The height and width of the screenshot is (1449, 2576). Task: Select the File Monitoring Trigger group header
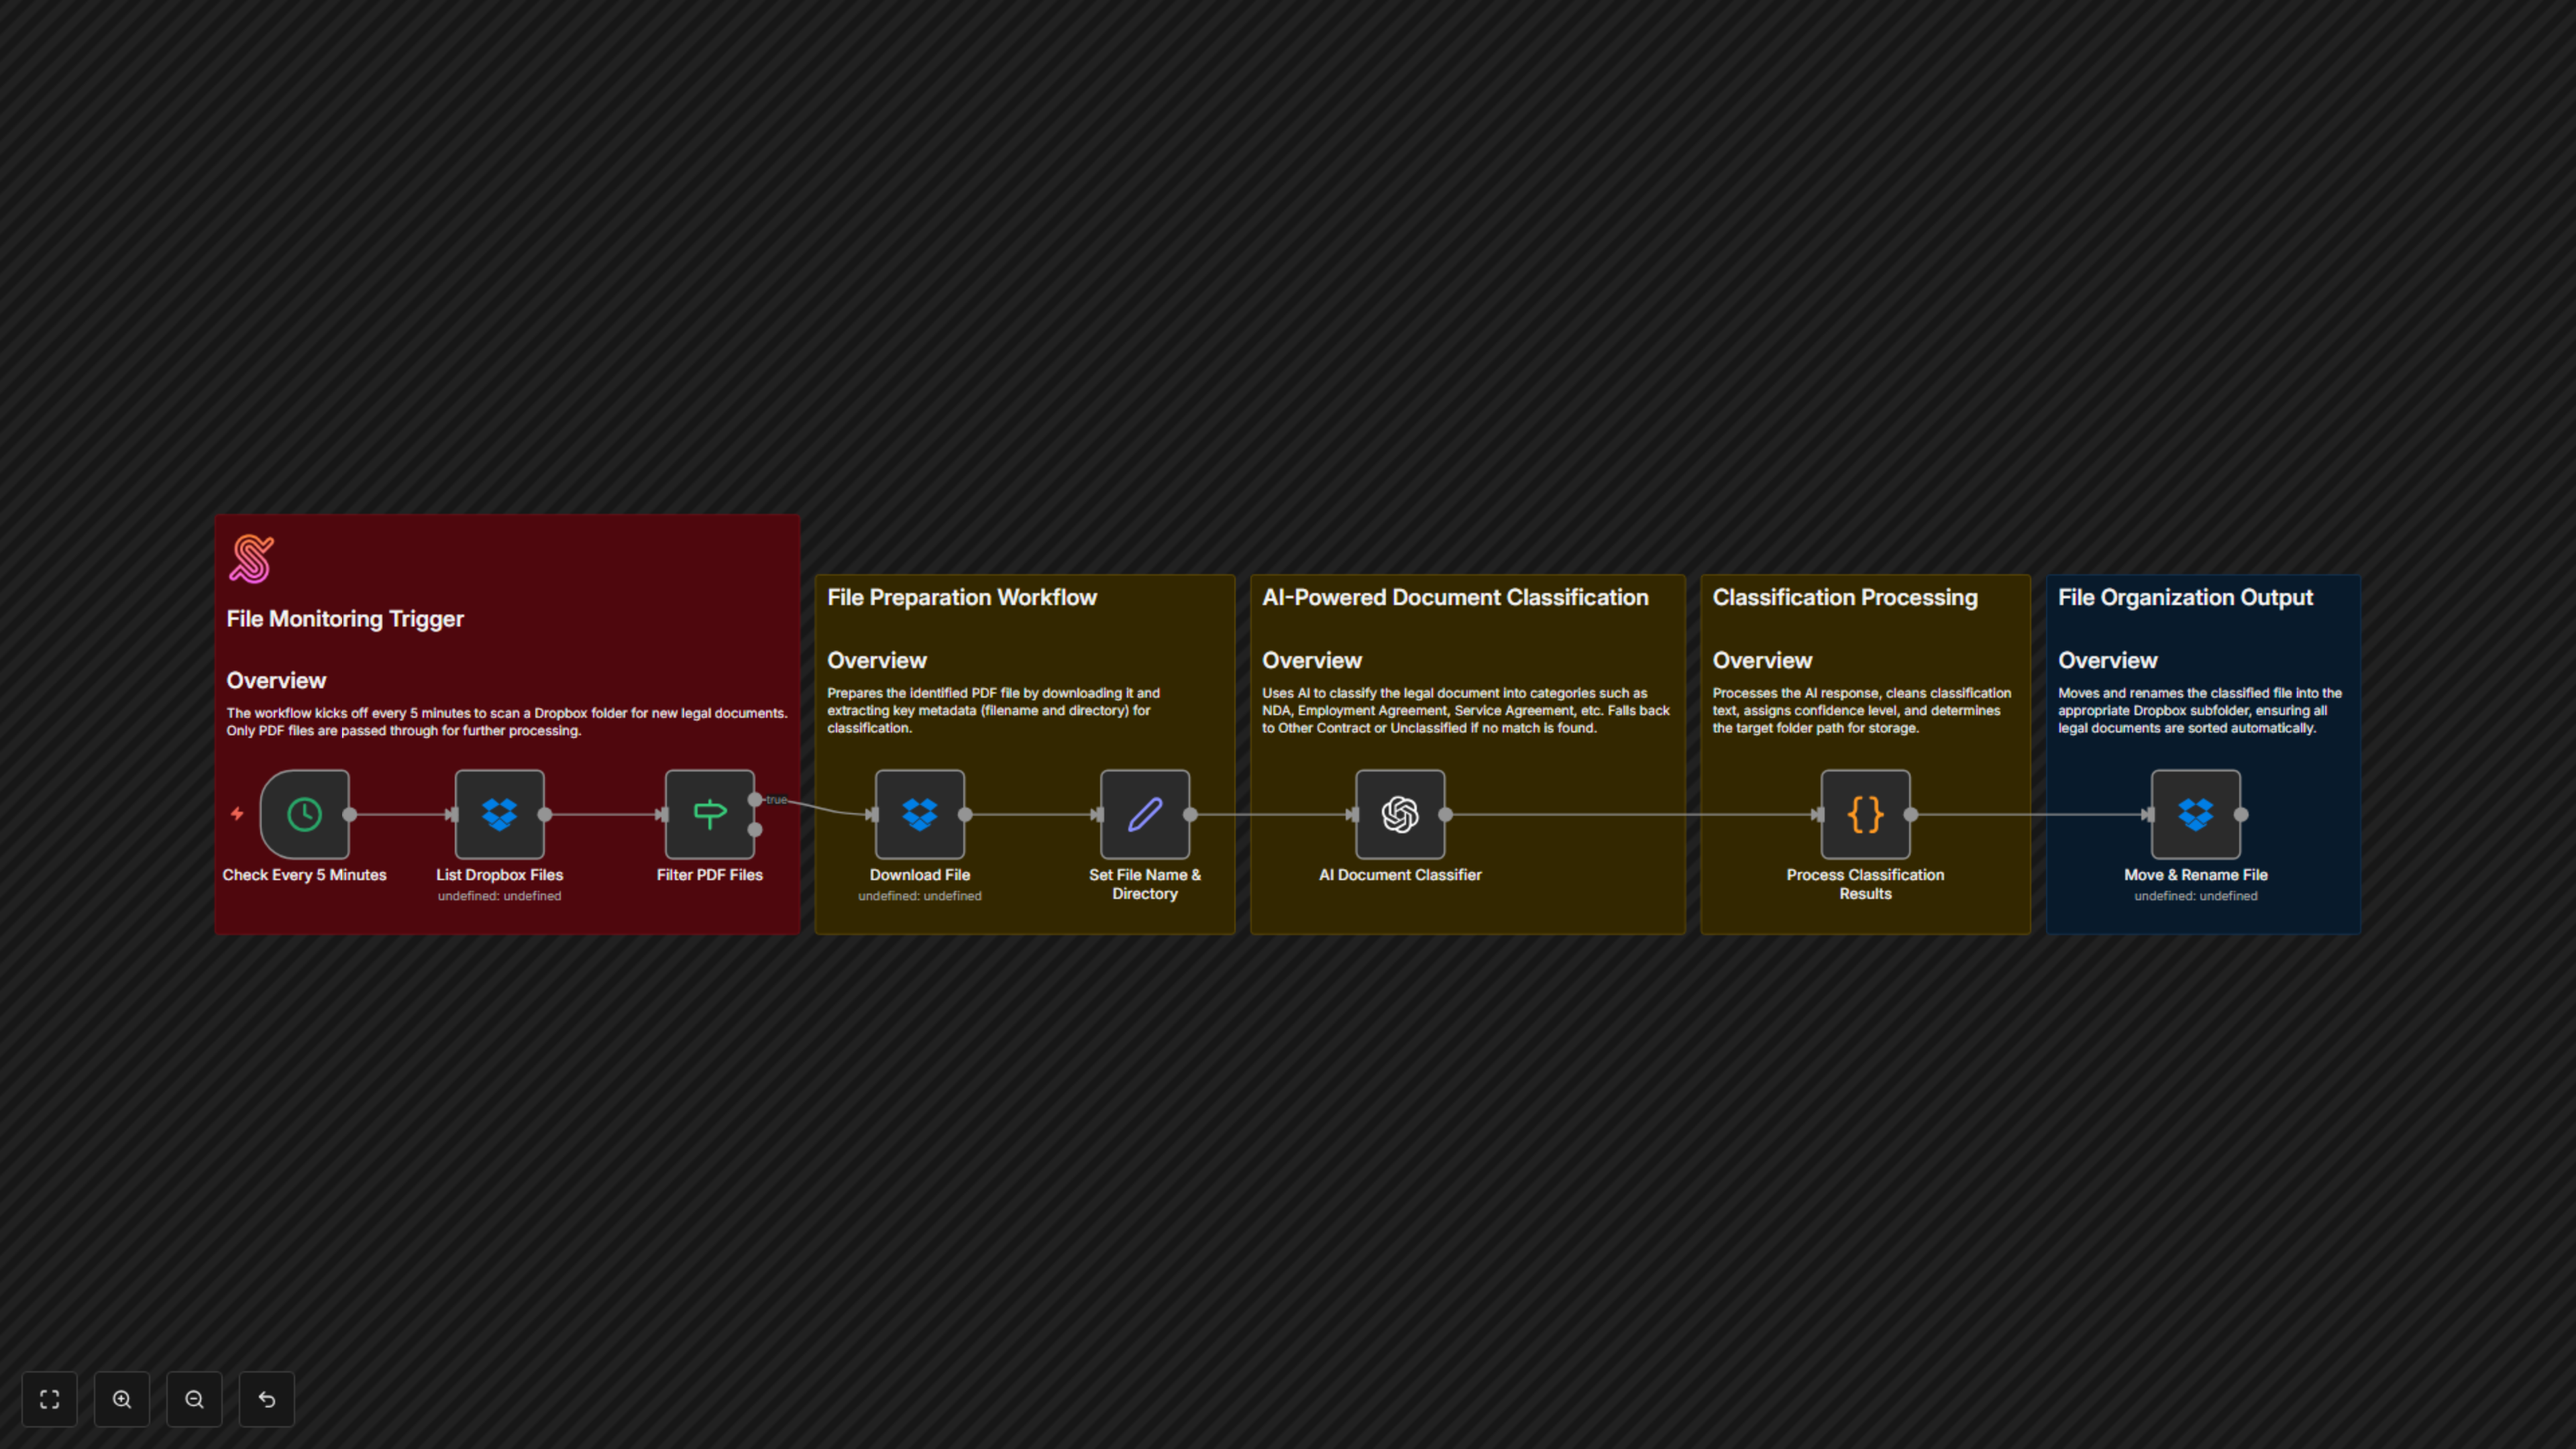click(344, 618)
